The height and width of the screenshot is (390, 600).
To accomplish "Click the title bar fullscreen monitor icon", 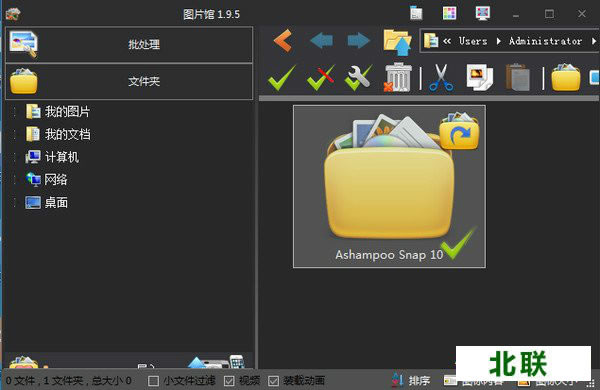I will coord(483,13).
